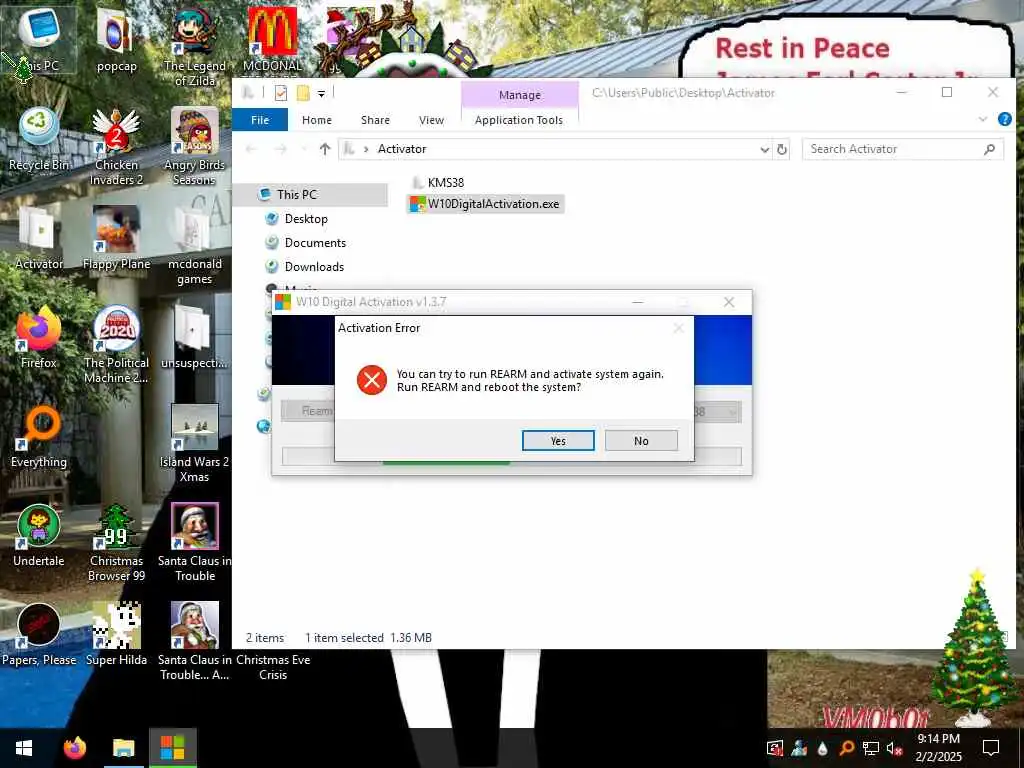This screenshot has width=1024, height=768.
Task: Open File Explorer from the taskbar
Action: [x=123, y=748]
